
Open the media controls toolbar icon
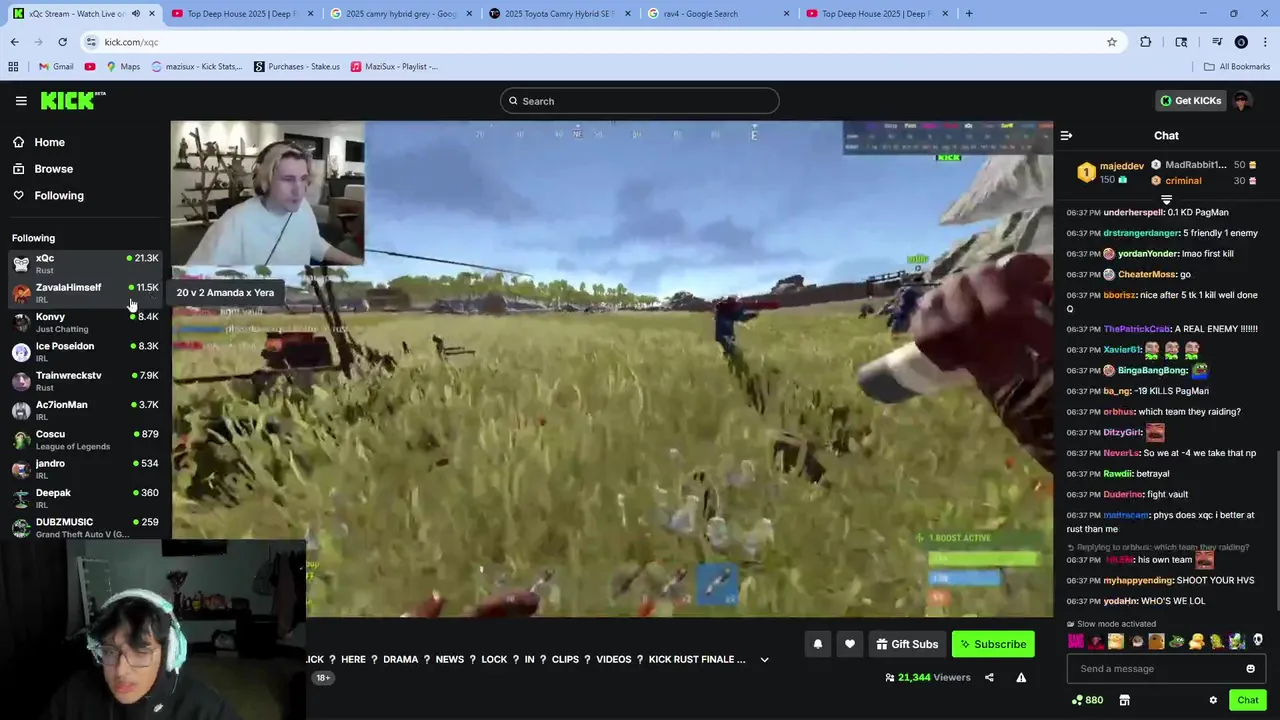(x=1217, y=42)
